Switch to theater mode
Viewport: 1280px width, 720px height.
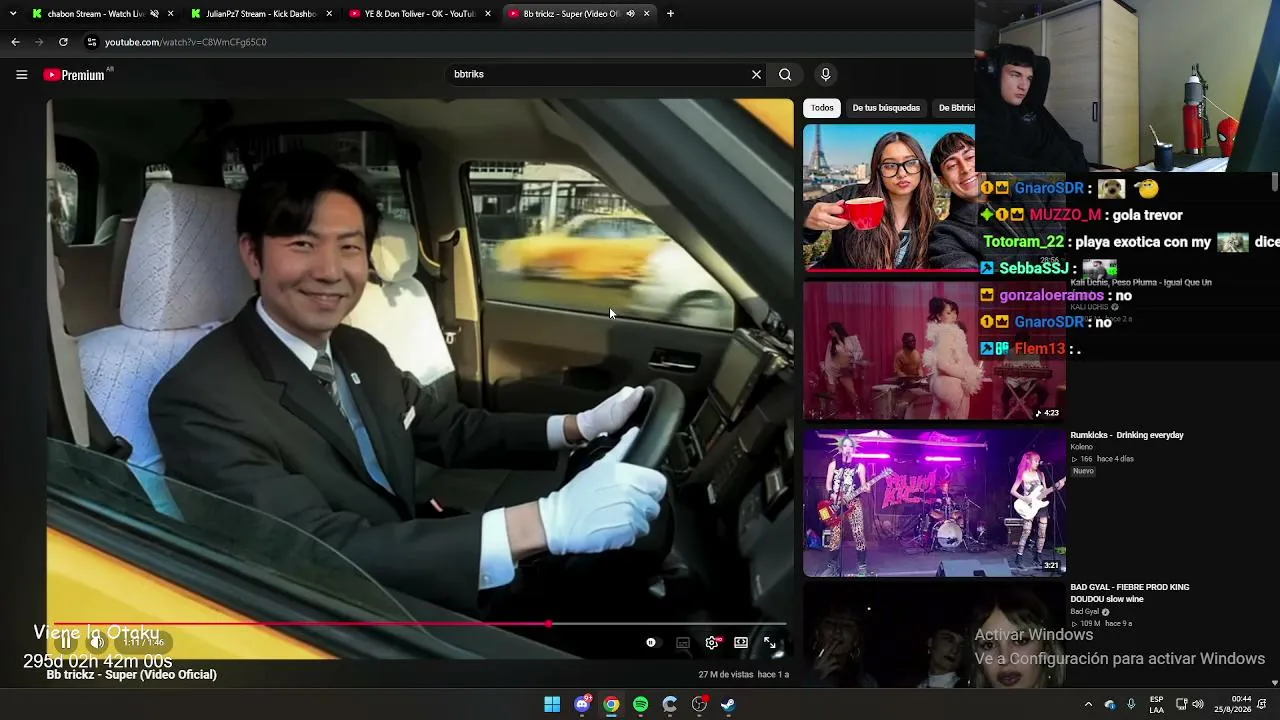point(741,643)
